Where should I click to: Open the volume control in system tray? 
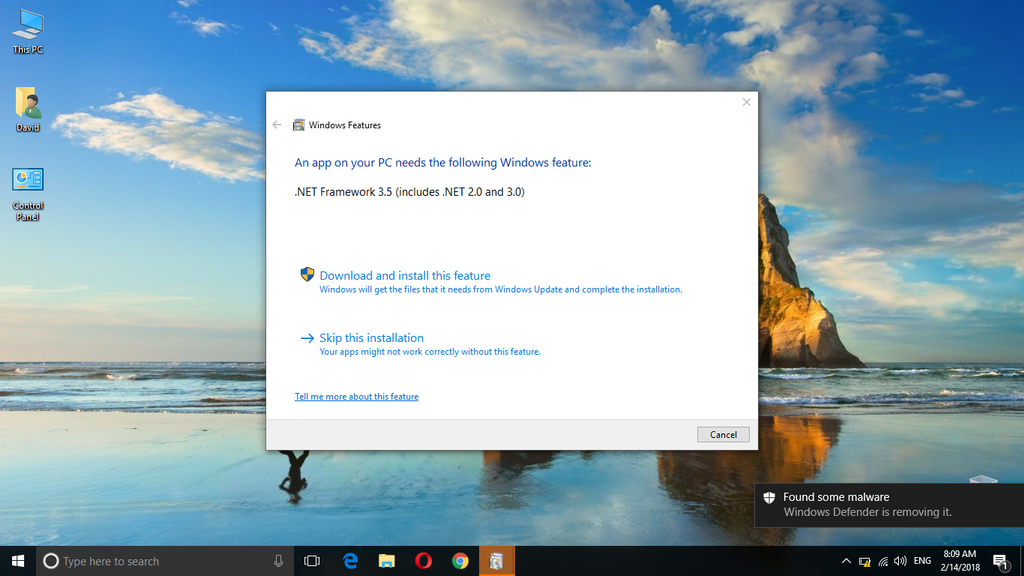(900, 561)
